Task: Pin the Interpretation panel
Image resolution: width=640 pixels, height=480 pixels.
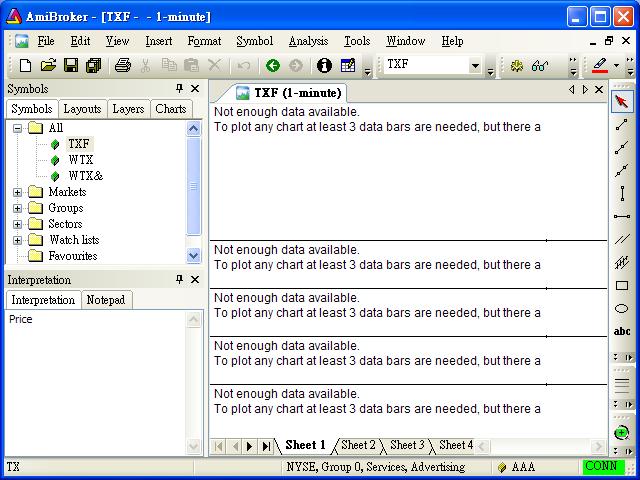Action: click(x=179, y=280)
